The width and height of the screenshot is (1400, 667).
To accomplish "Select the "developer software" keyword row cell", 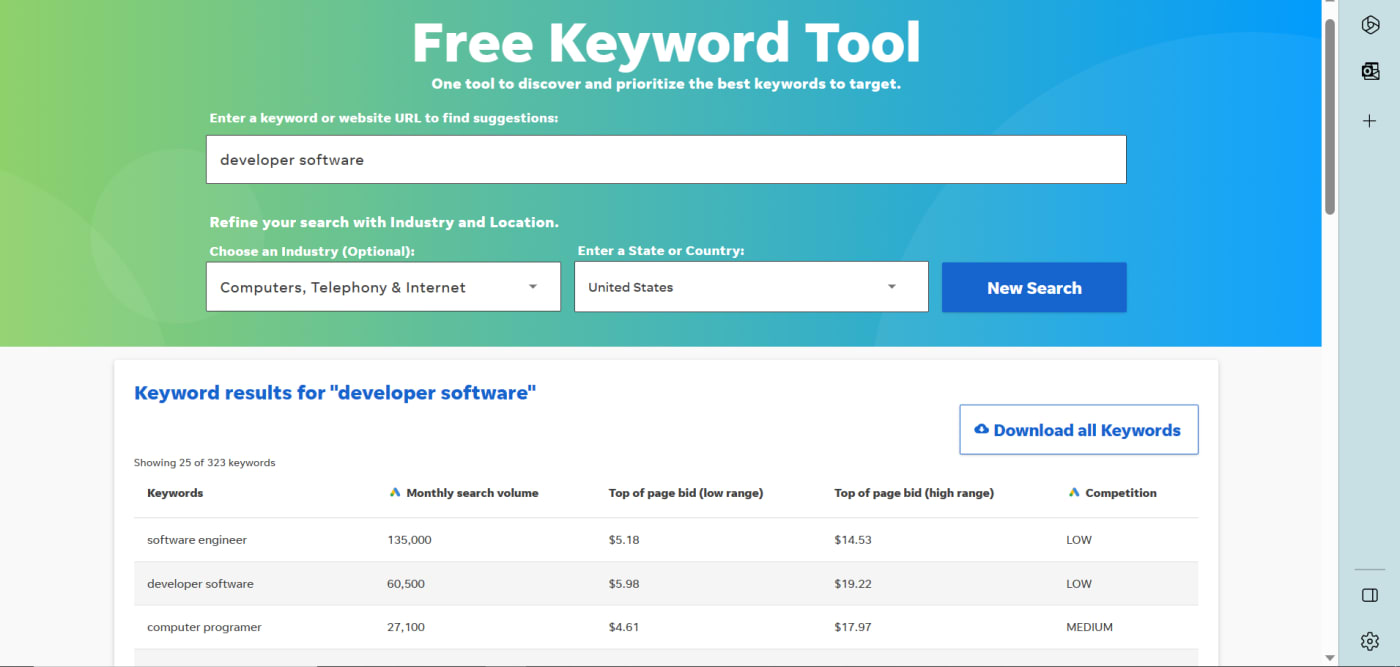I will click(200, 584).
